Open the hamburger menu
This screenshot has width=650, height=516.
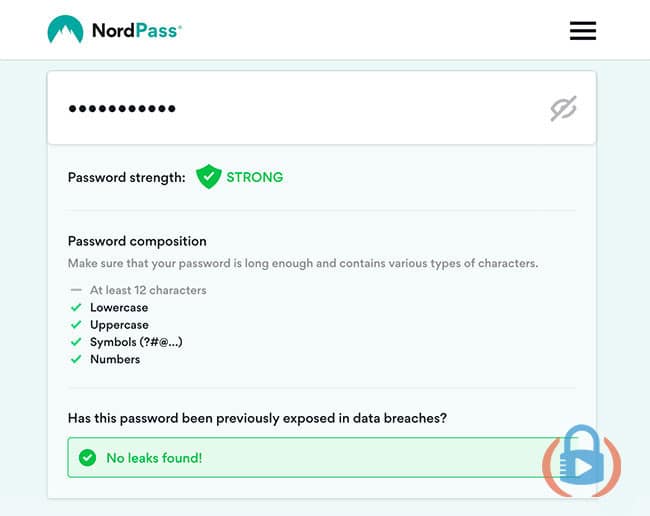point(583,31)
